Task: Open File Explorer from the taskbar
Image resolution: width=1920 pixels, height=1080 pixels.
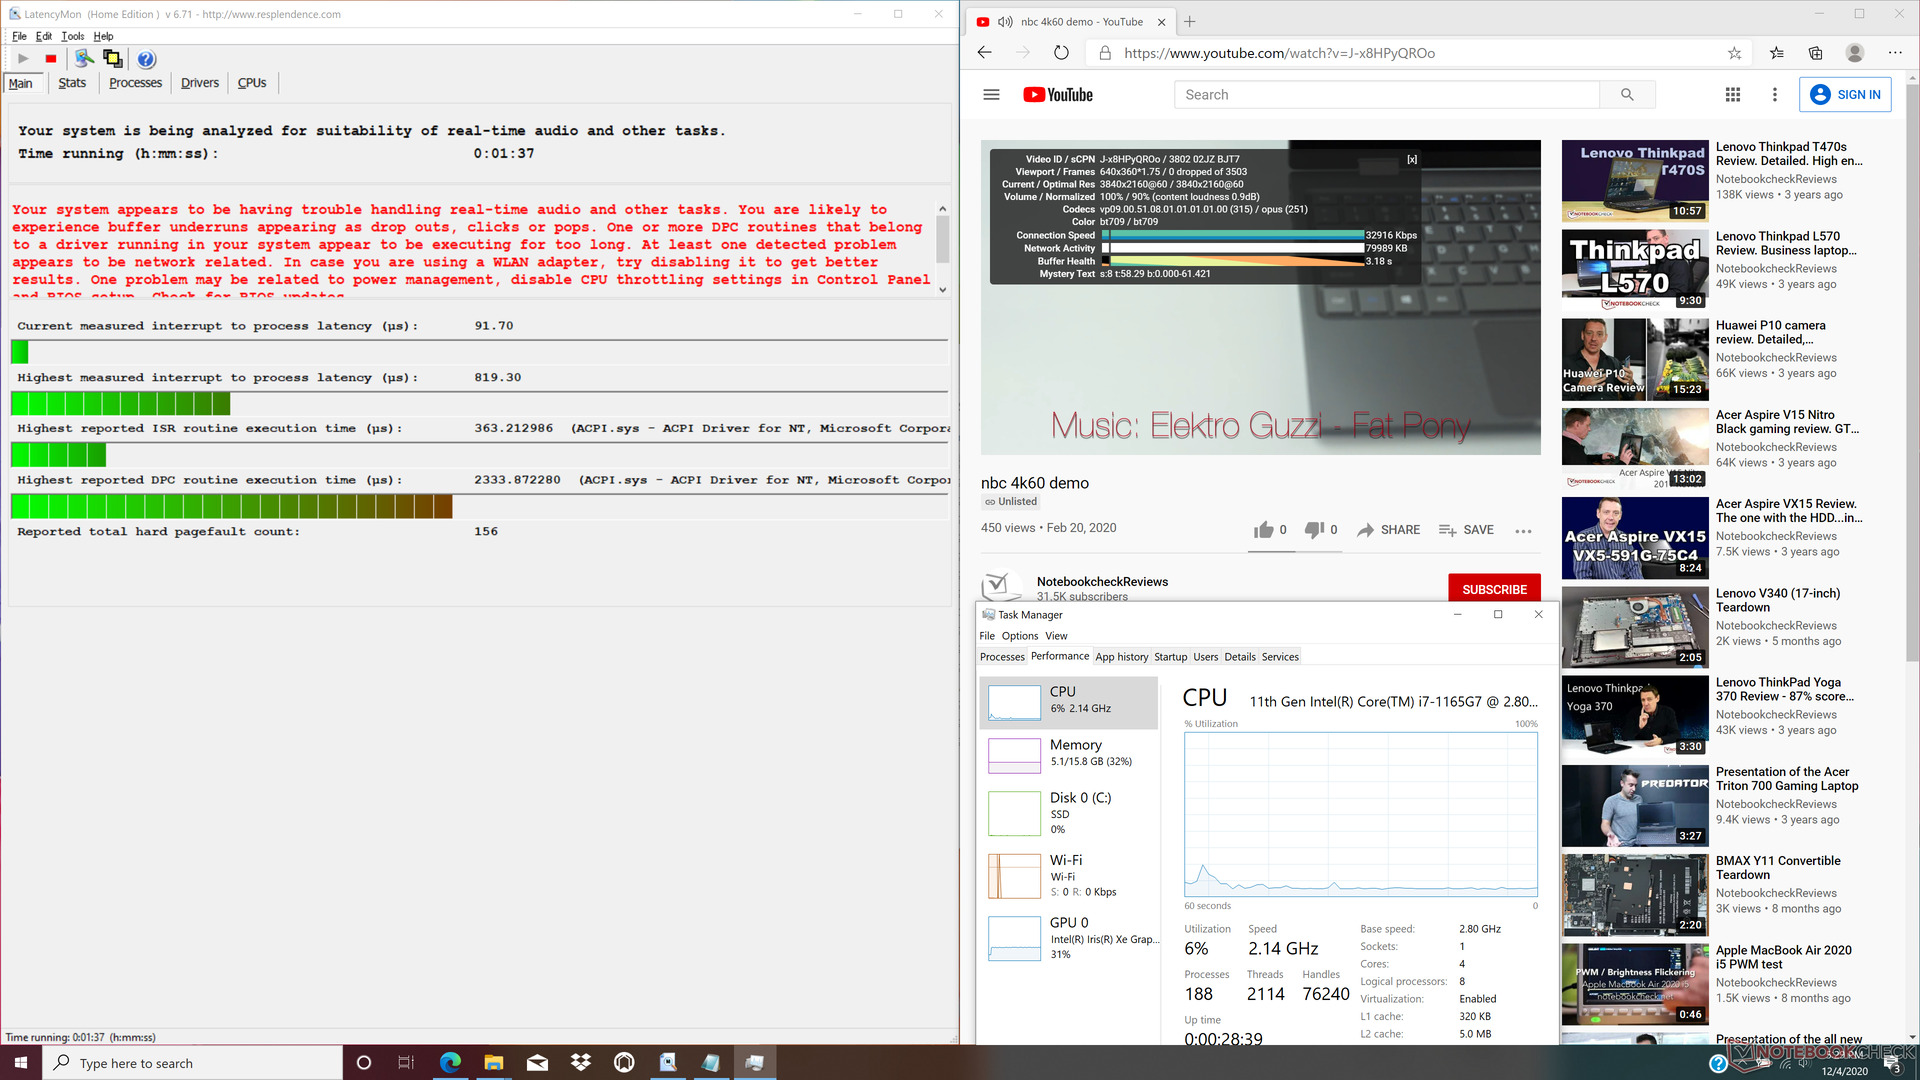Action: point(494,1062)
